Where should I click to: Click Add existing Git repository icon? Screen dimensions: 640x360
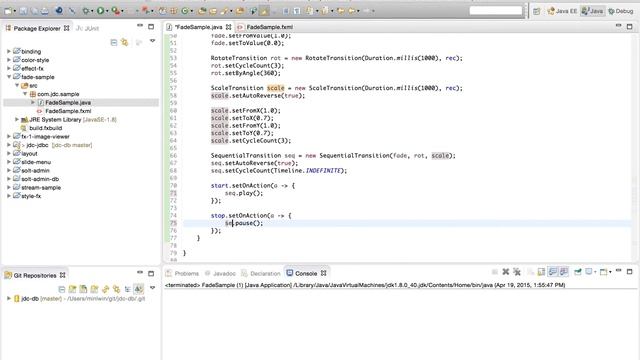pyautogui.click(x=73, y=289)
